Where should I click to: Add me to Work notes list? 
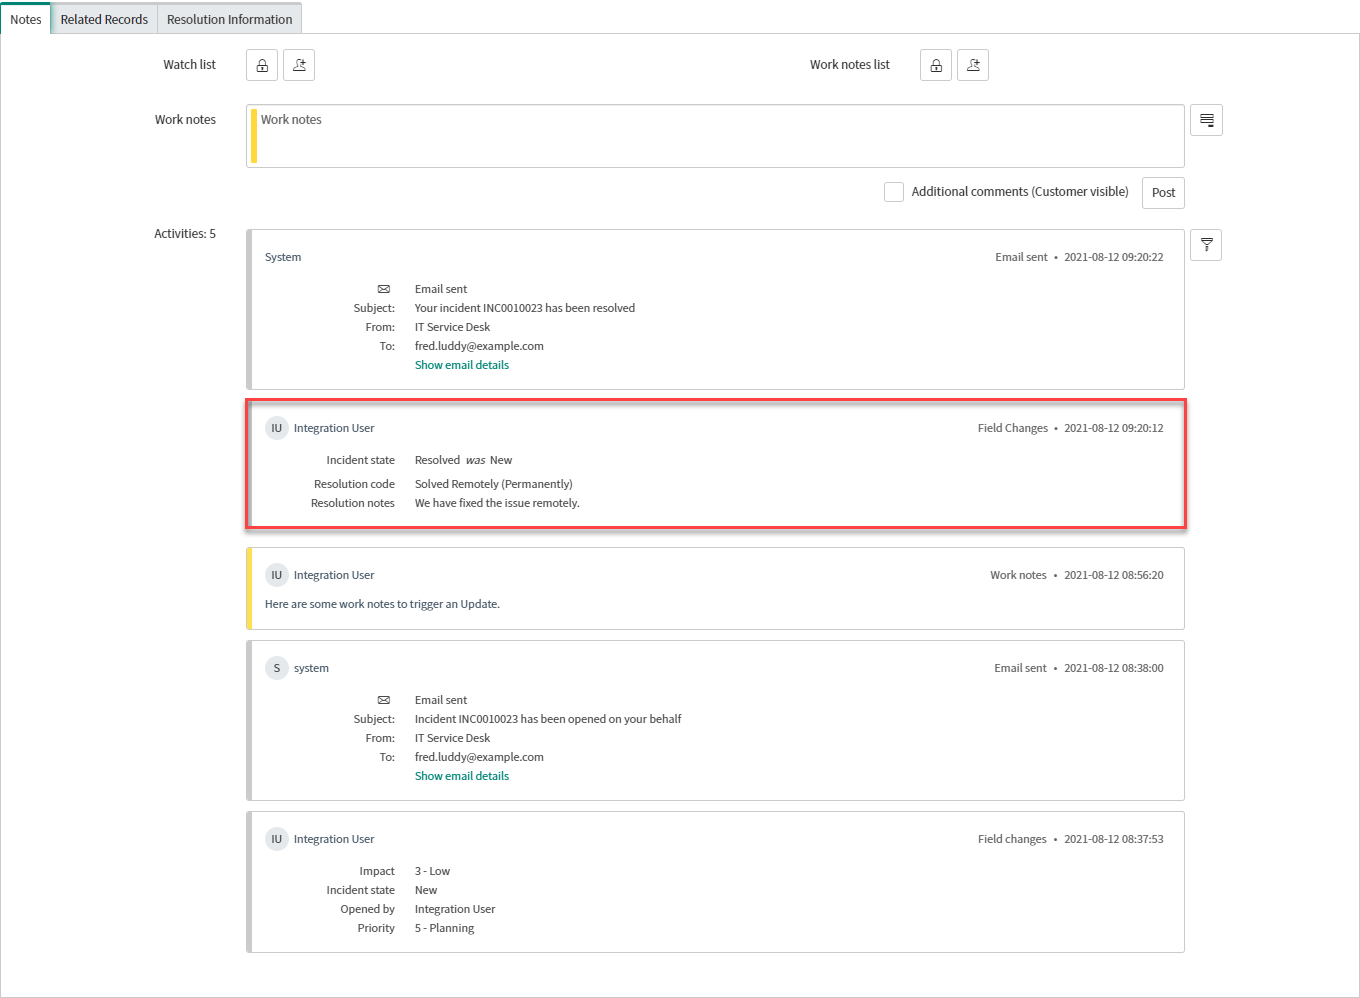[x=973, y=66]
